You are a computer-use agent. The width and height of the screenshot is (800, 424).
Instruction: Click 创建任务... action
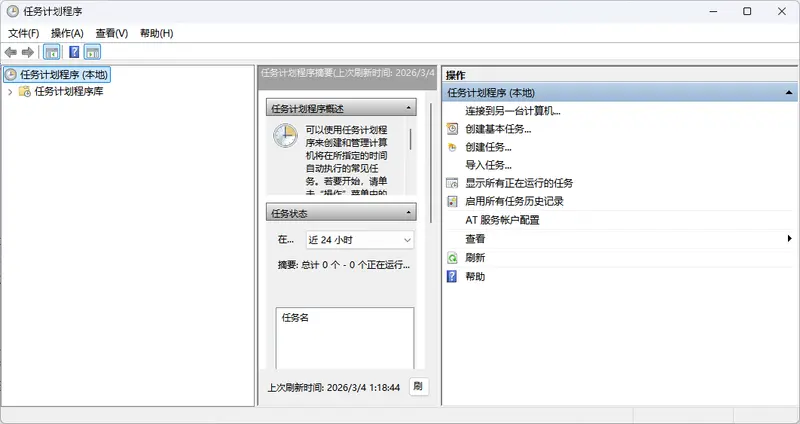click(488, 147)
